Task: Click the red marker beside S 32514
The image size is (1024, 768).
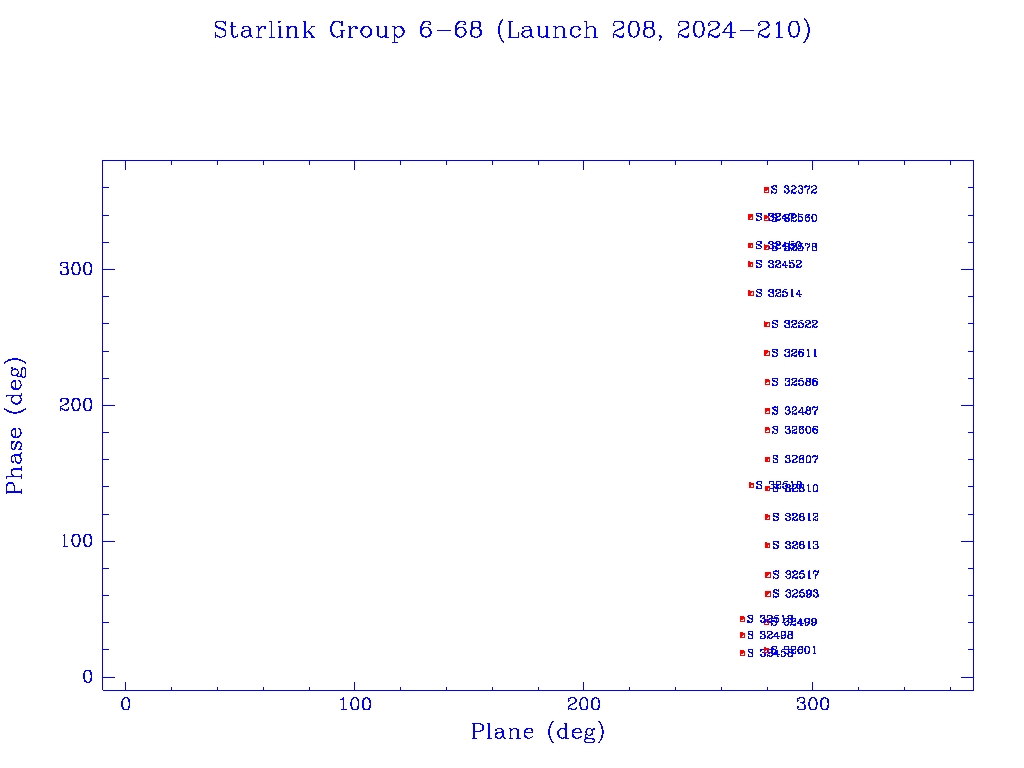Action: point(750,294)
